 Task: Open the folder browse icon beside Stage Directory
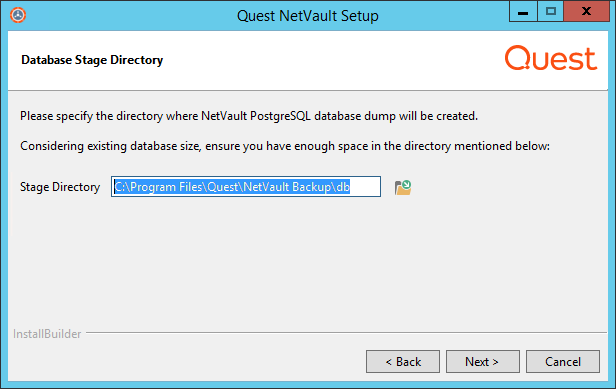[403, 187]
